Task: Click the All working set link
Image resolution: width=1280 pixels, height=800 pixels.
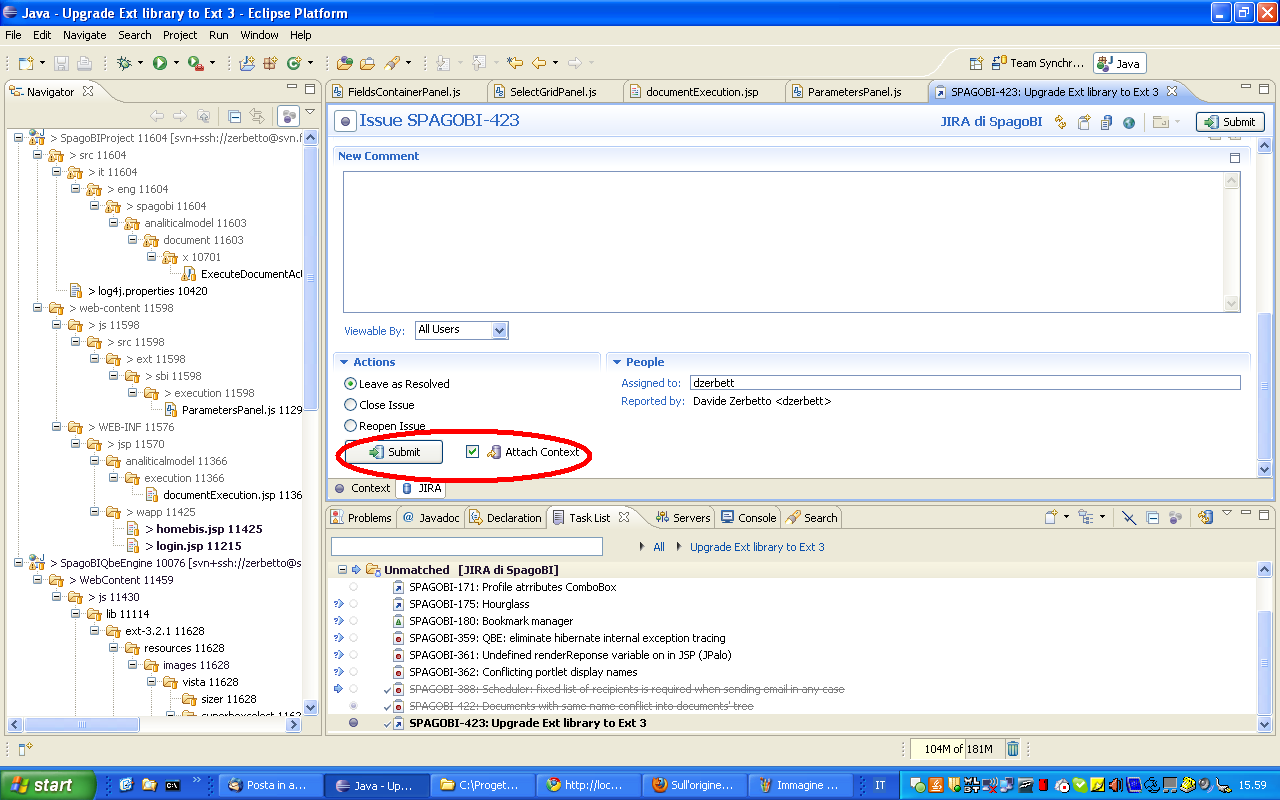Action: click(x=659, y=547)
